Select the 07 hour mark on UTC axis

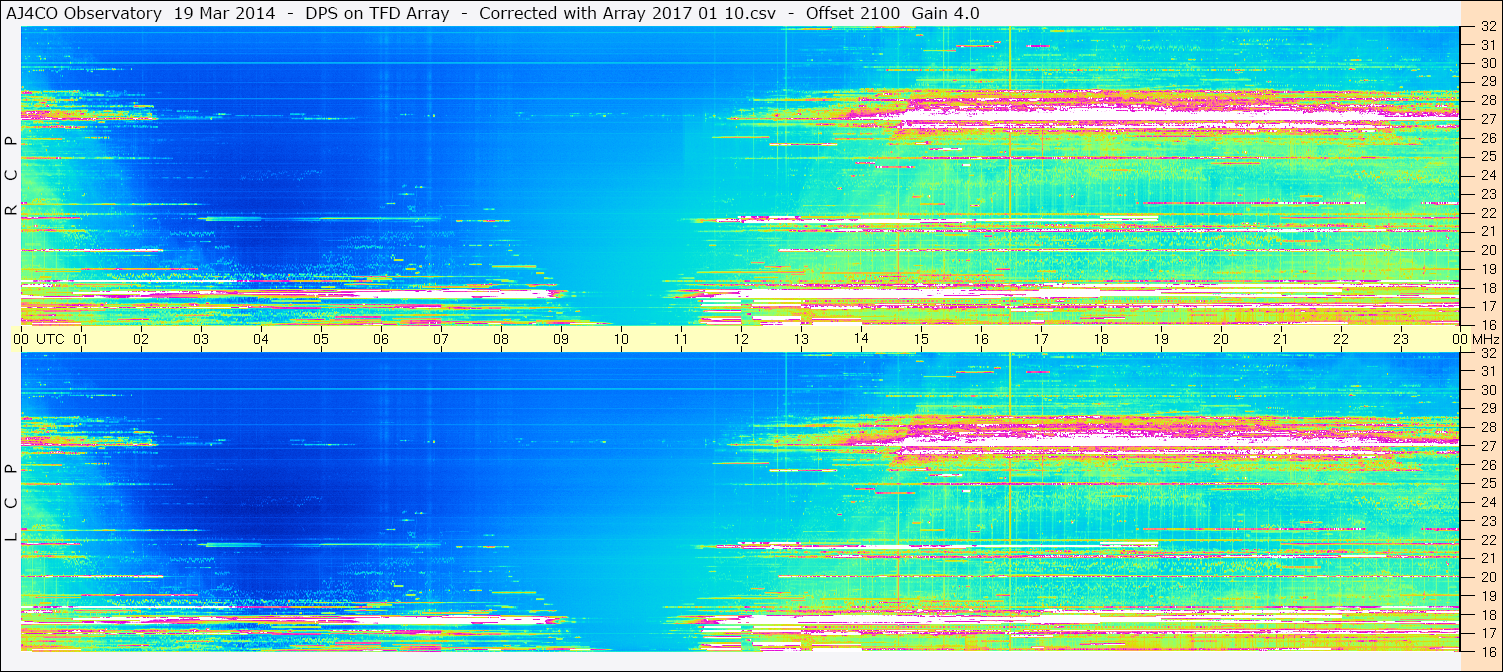[441, 339]
